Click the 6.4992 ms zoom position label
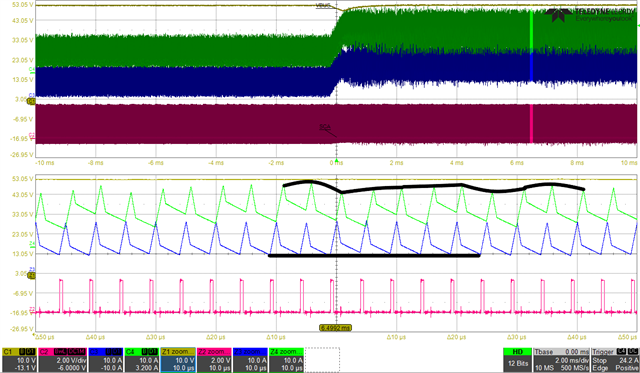This screenshot has width=640, height=373. tap(335, 328)
